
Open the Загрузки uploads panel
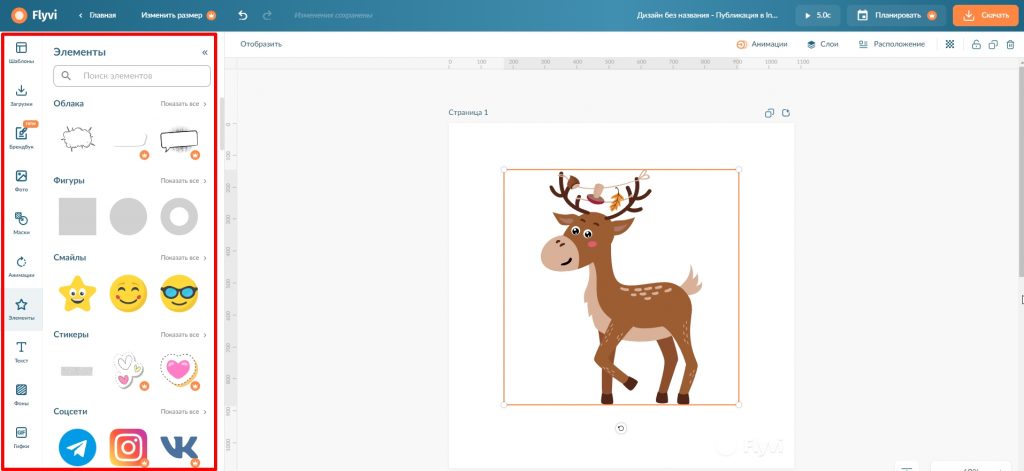pos(21,95)
